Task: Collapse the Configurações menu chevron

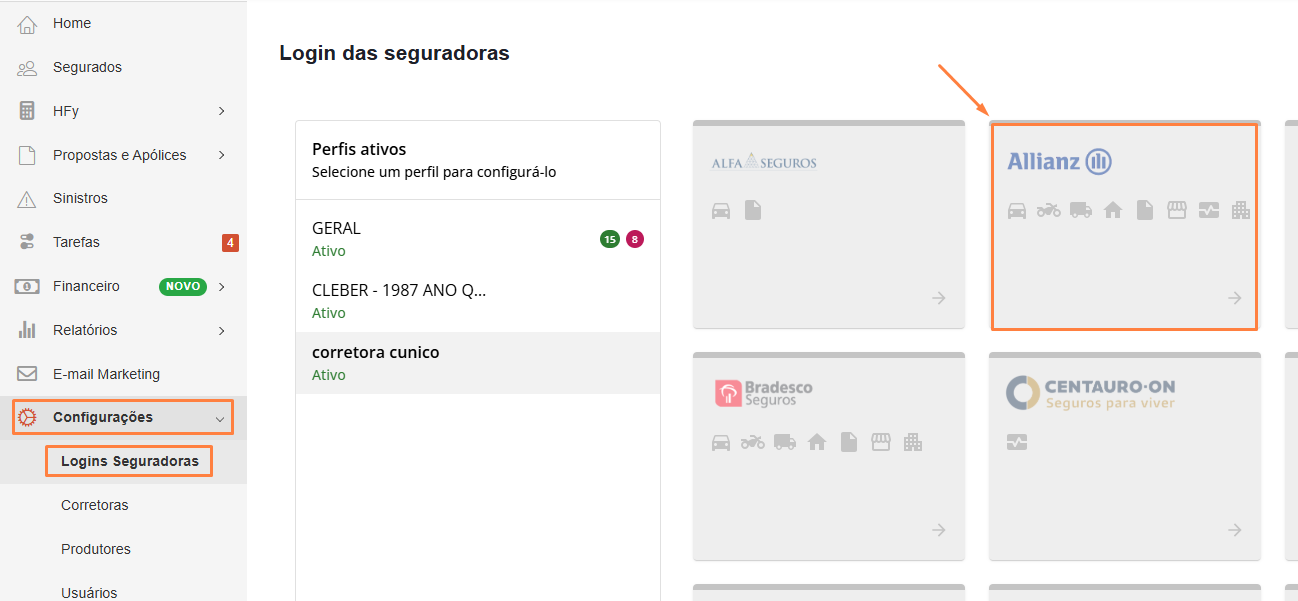Action: (x=220, y=418)
